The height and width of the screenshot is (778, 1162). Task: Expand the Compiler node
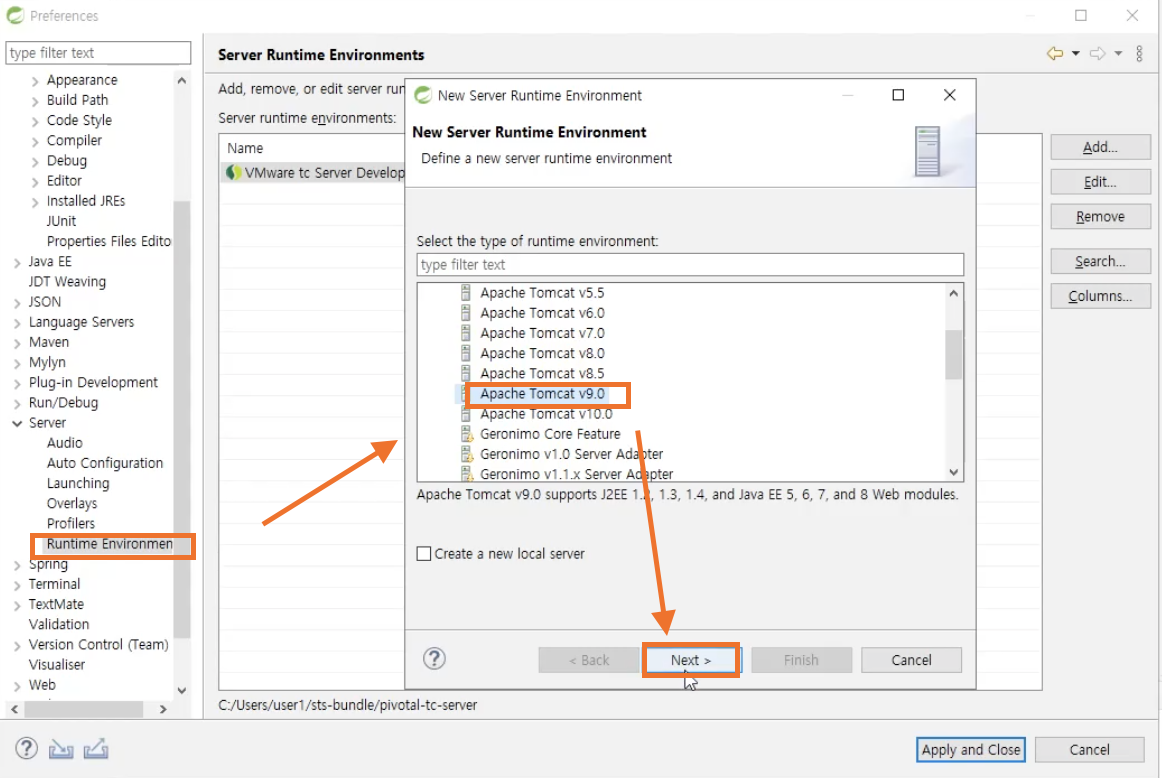click(x=35, y=141)
